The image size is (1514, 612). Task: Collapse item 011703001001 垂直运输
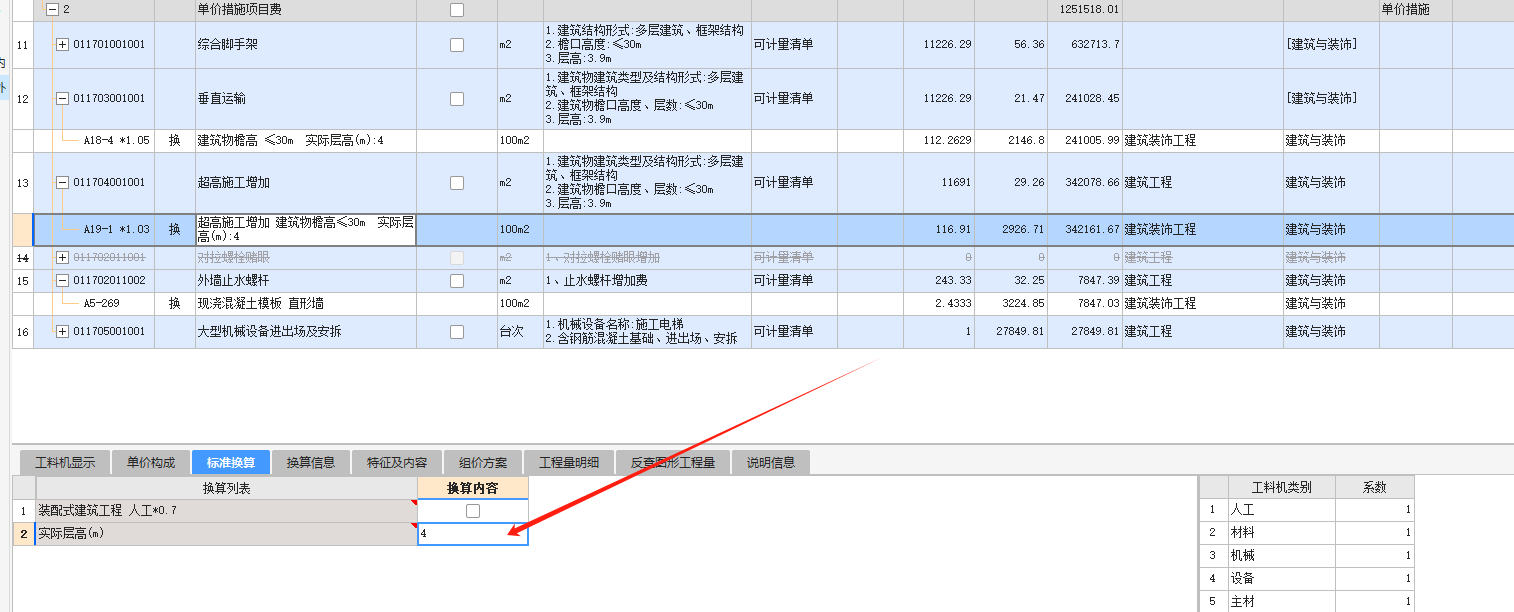point(62,98)
